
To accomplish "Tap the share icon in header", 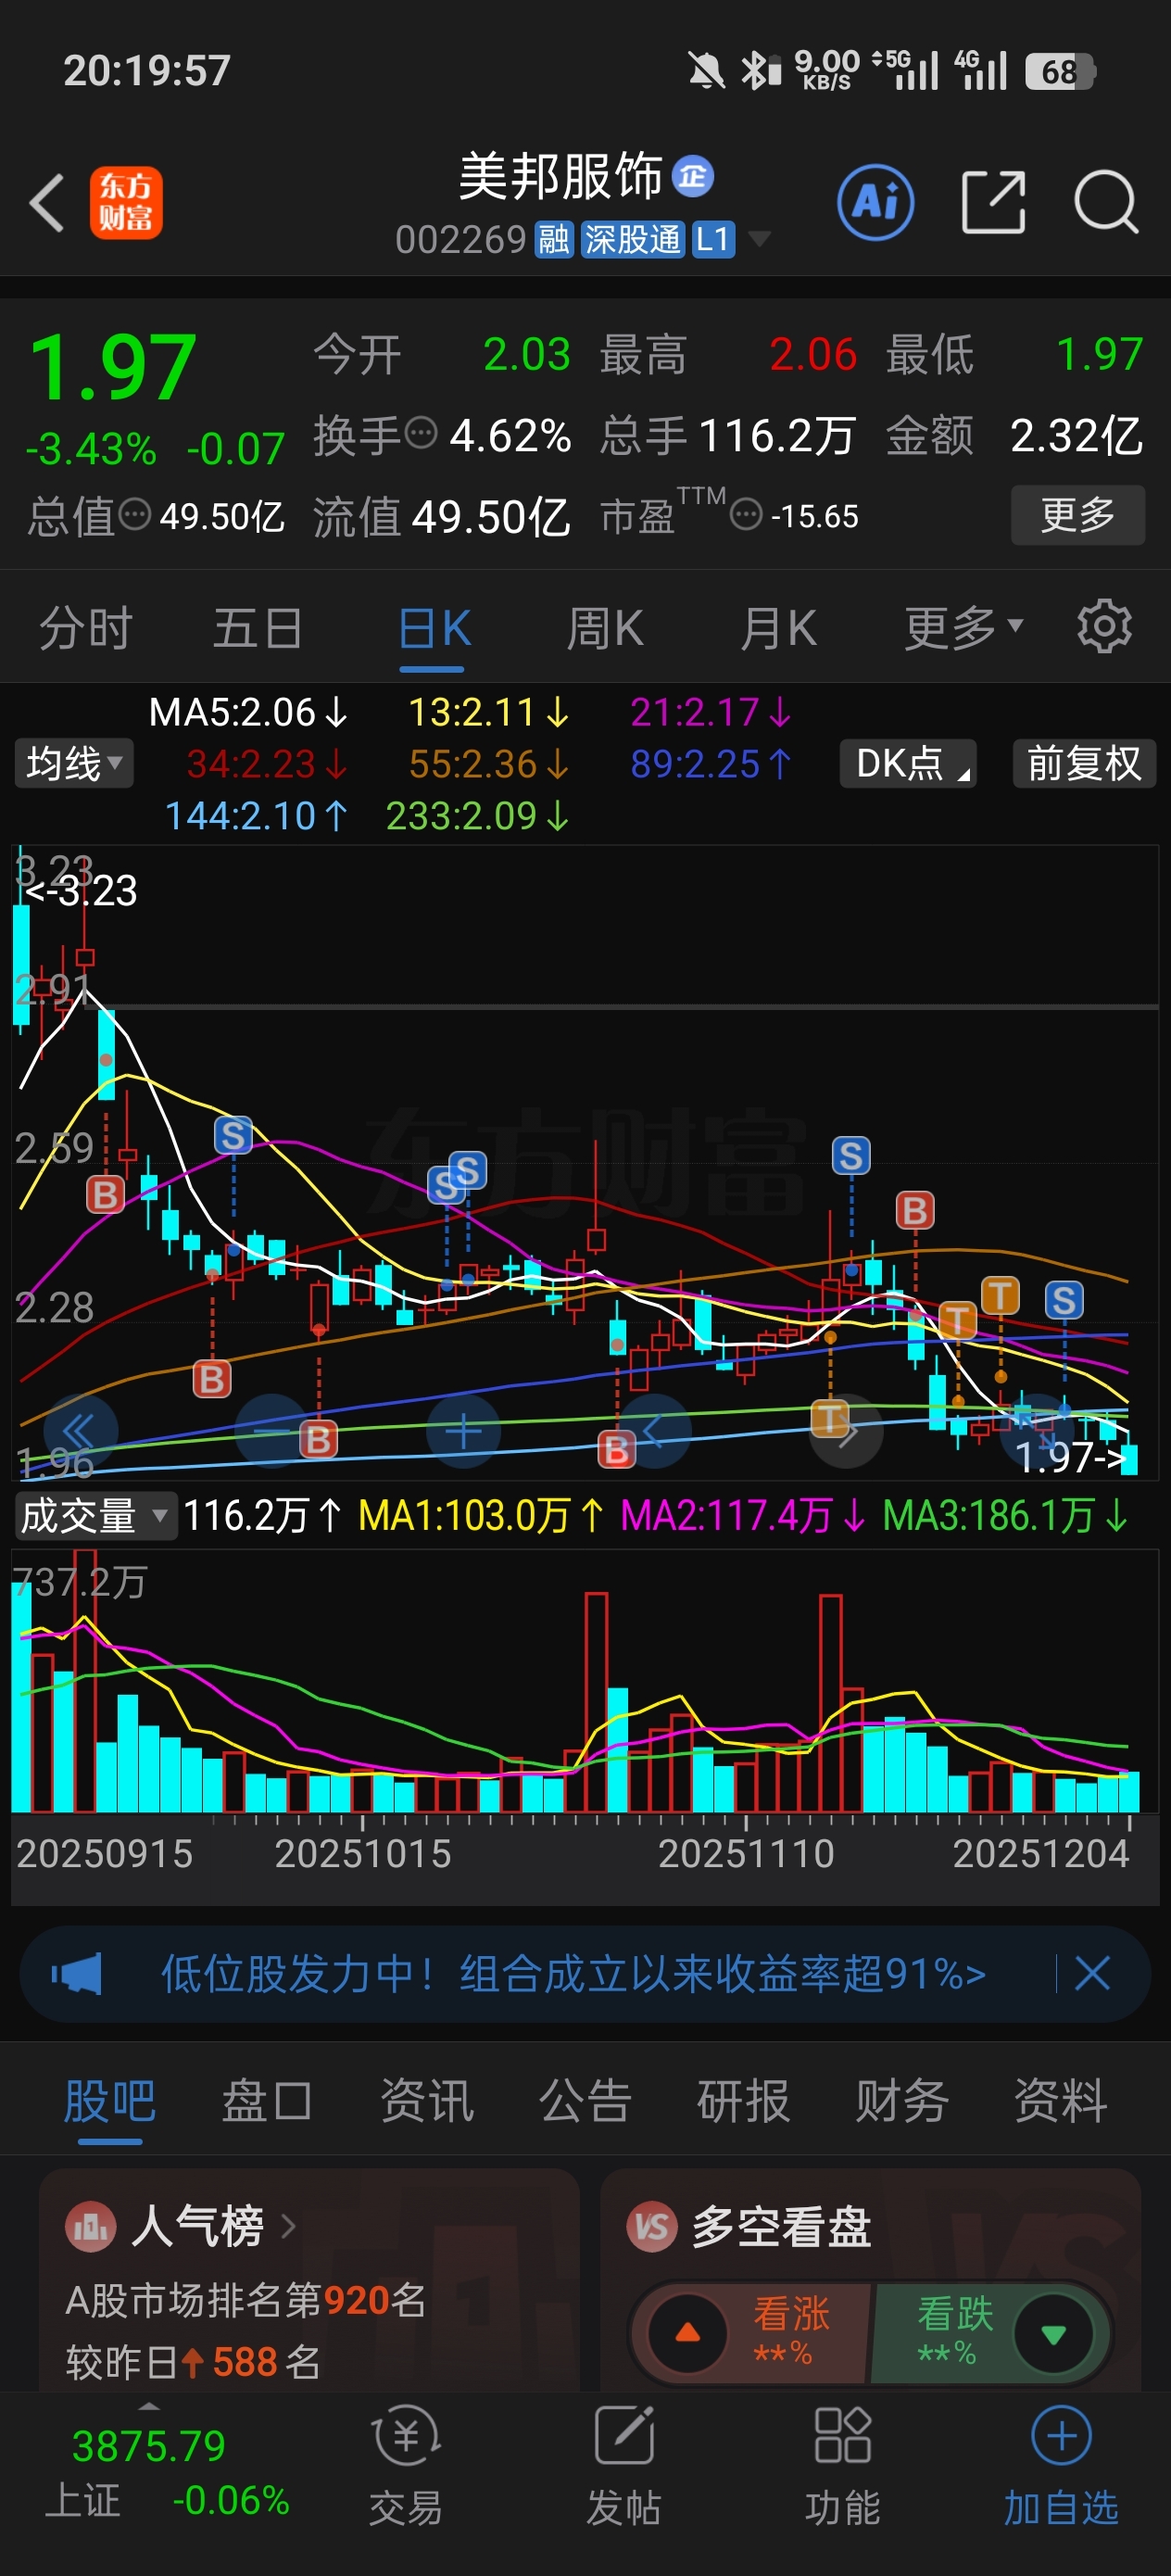I will [x=993, y=202].
